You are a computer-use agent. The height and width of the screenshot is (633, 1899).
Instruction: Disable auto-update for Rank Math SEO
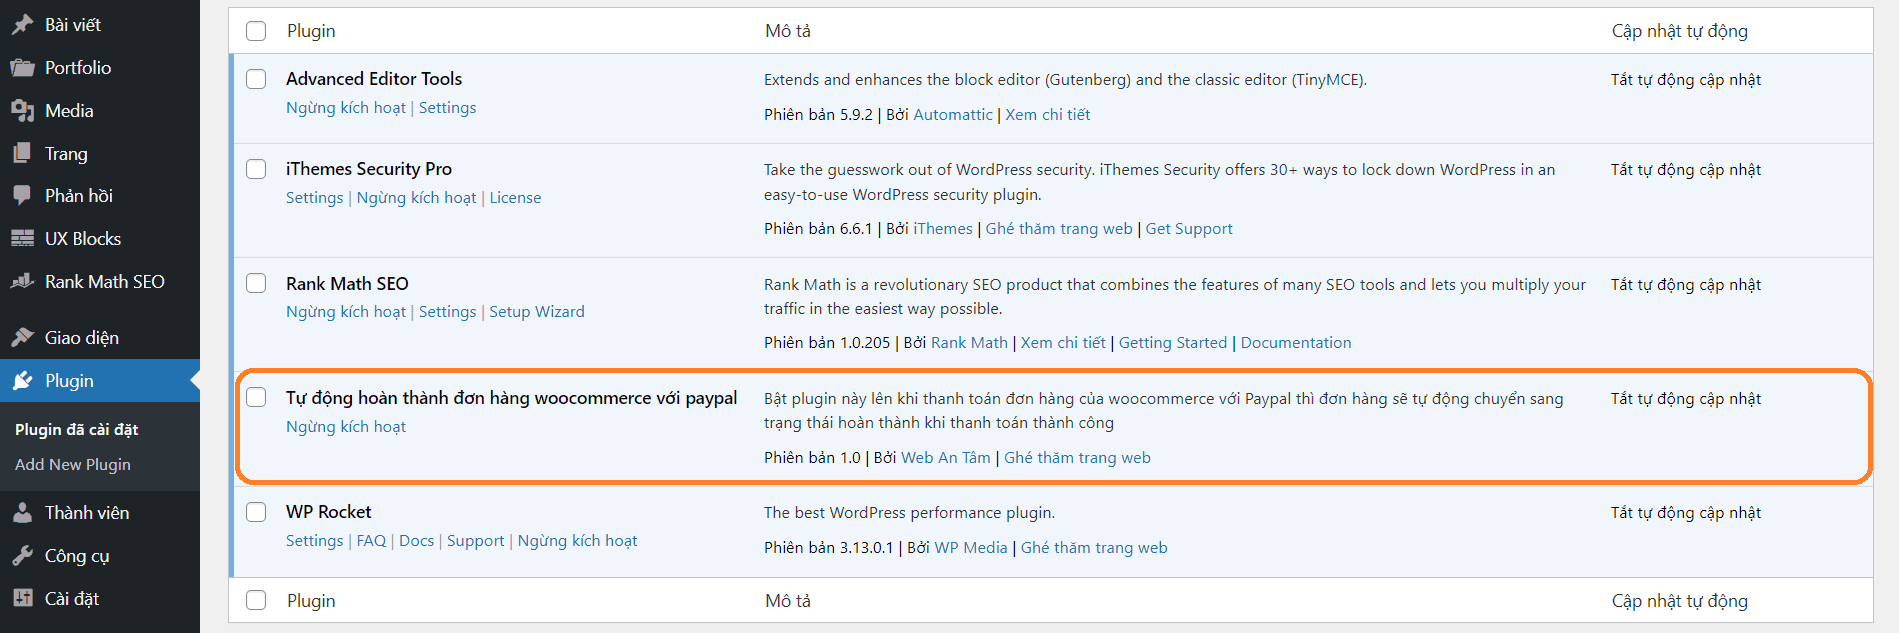coord(1685,285)
